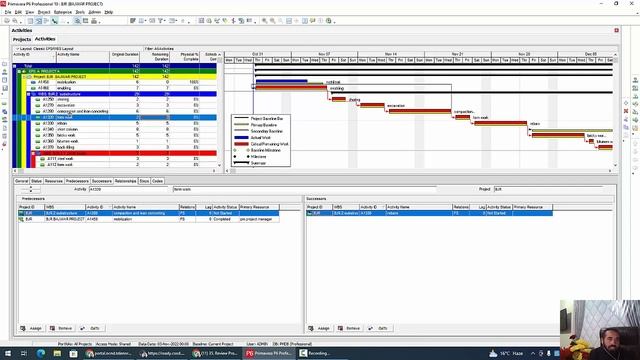Image resolution: width=640 pixels, height=360 pixels.
Task: Click the Activity ID input field
Action: (128, 189)
